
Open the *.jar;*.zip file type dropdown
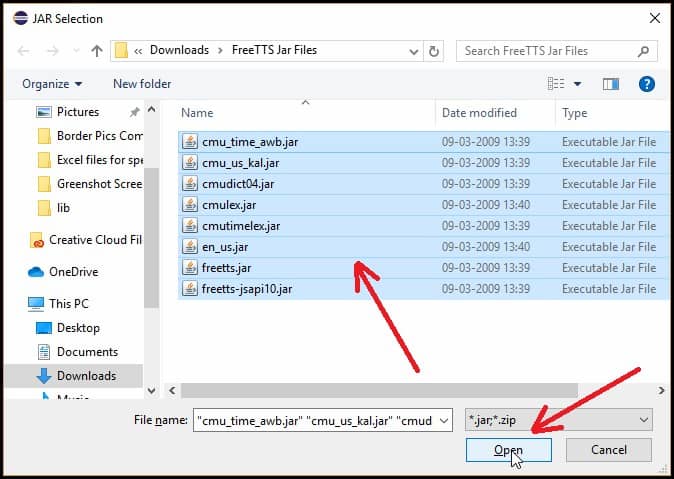(558, 420)
